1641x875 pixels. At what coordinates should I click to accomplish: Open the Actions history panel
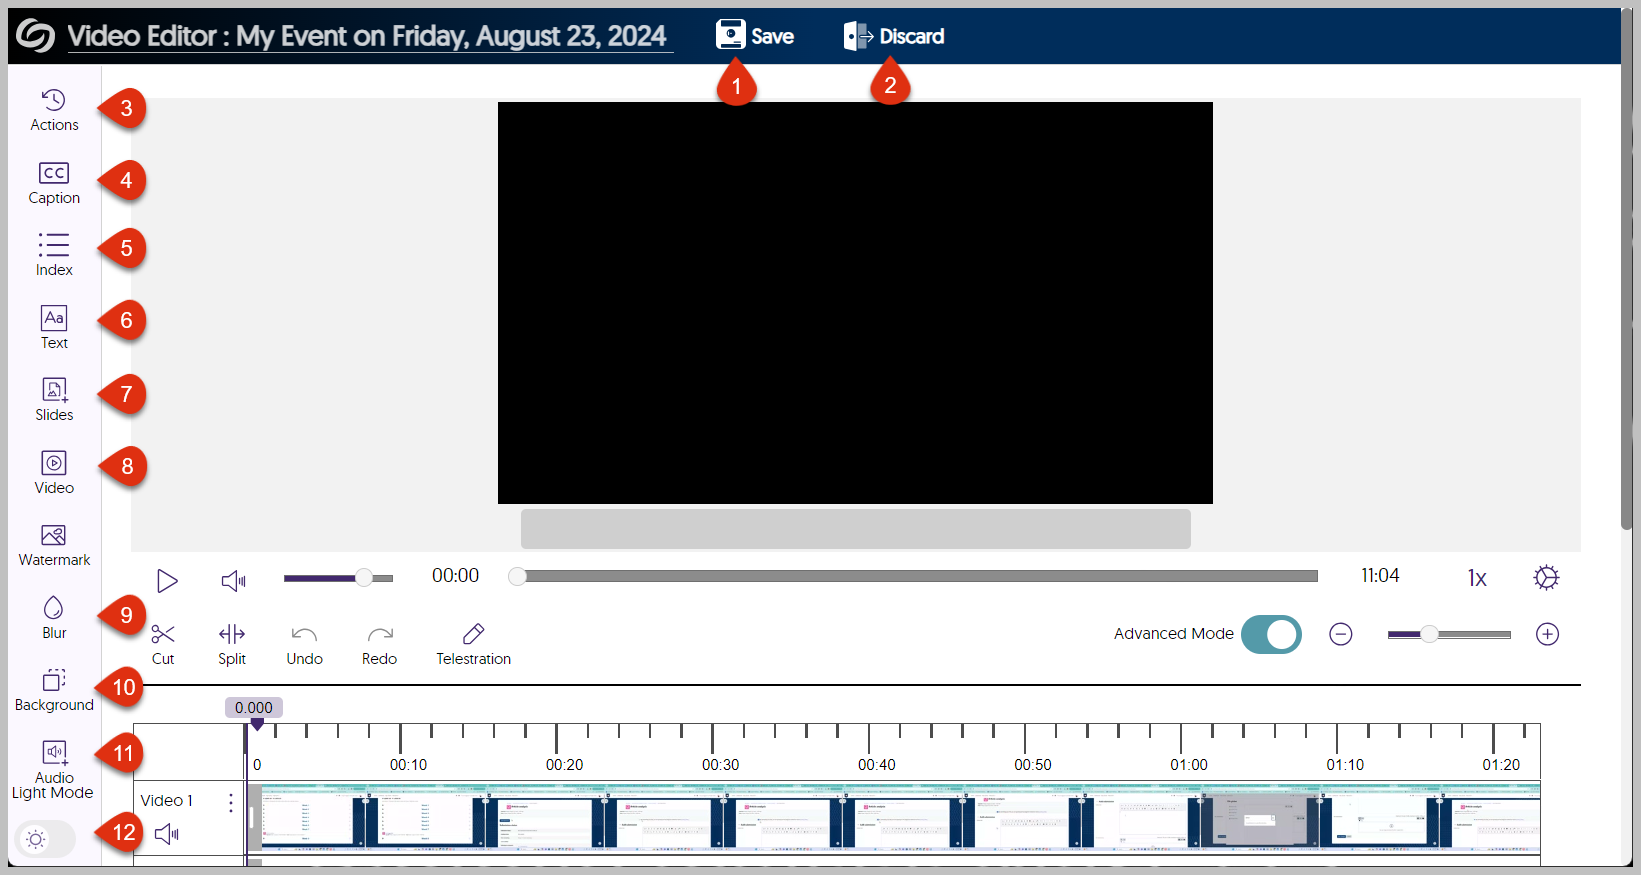54,110
